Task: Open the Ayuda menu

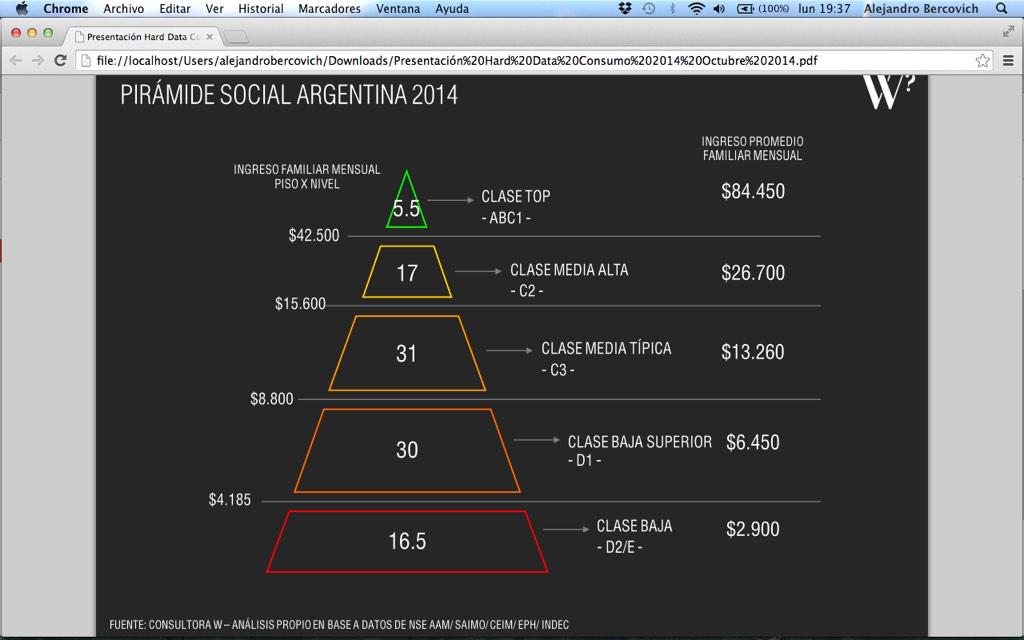Action: point(452,8)
